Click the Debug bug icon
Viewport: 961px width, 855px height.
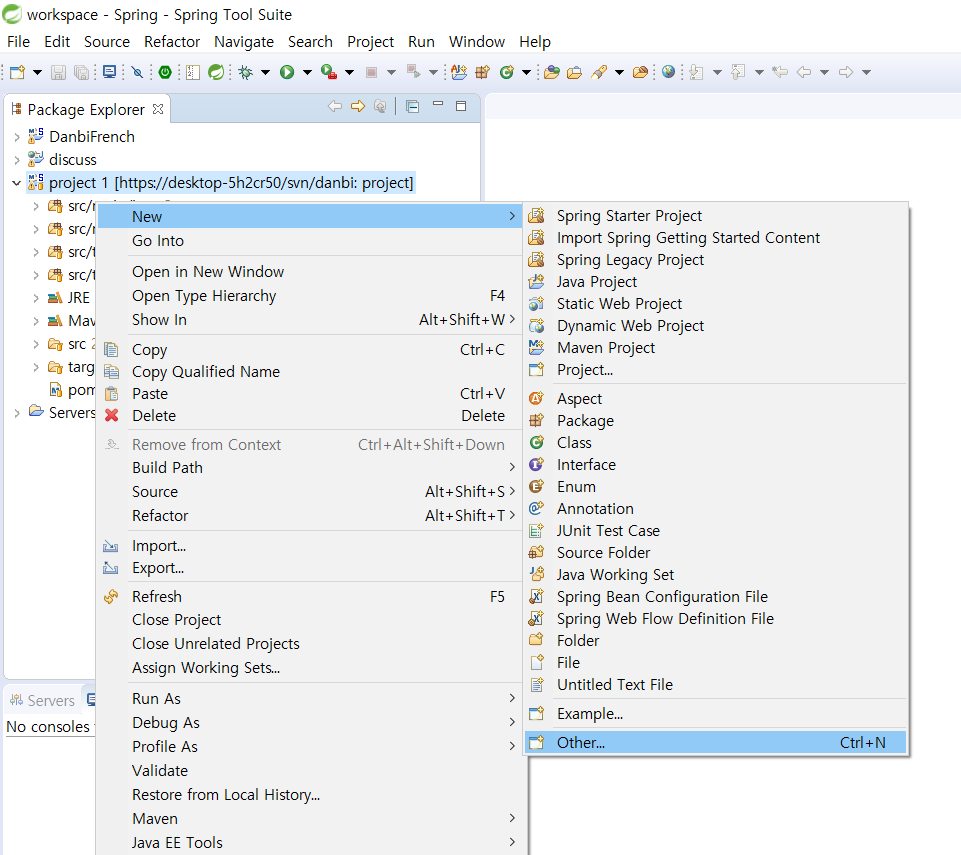click(246, 72)
